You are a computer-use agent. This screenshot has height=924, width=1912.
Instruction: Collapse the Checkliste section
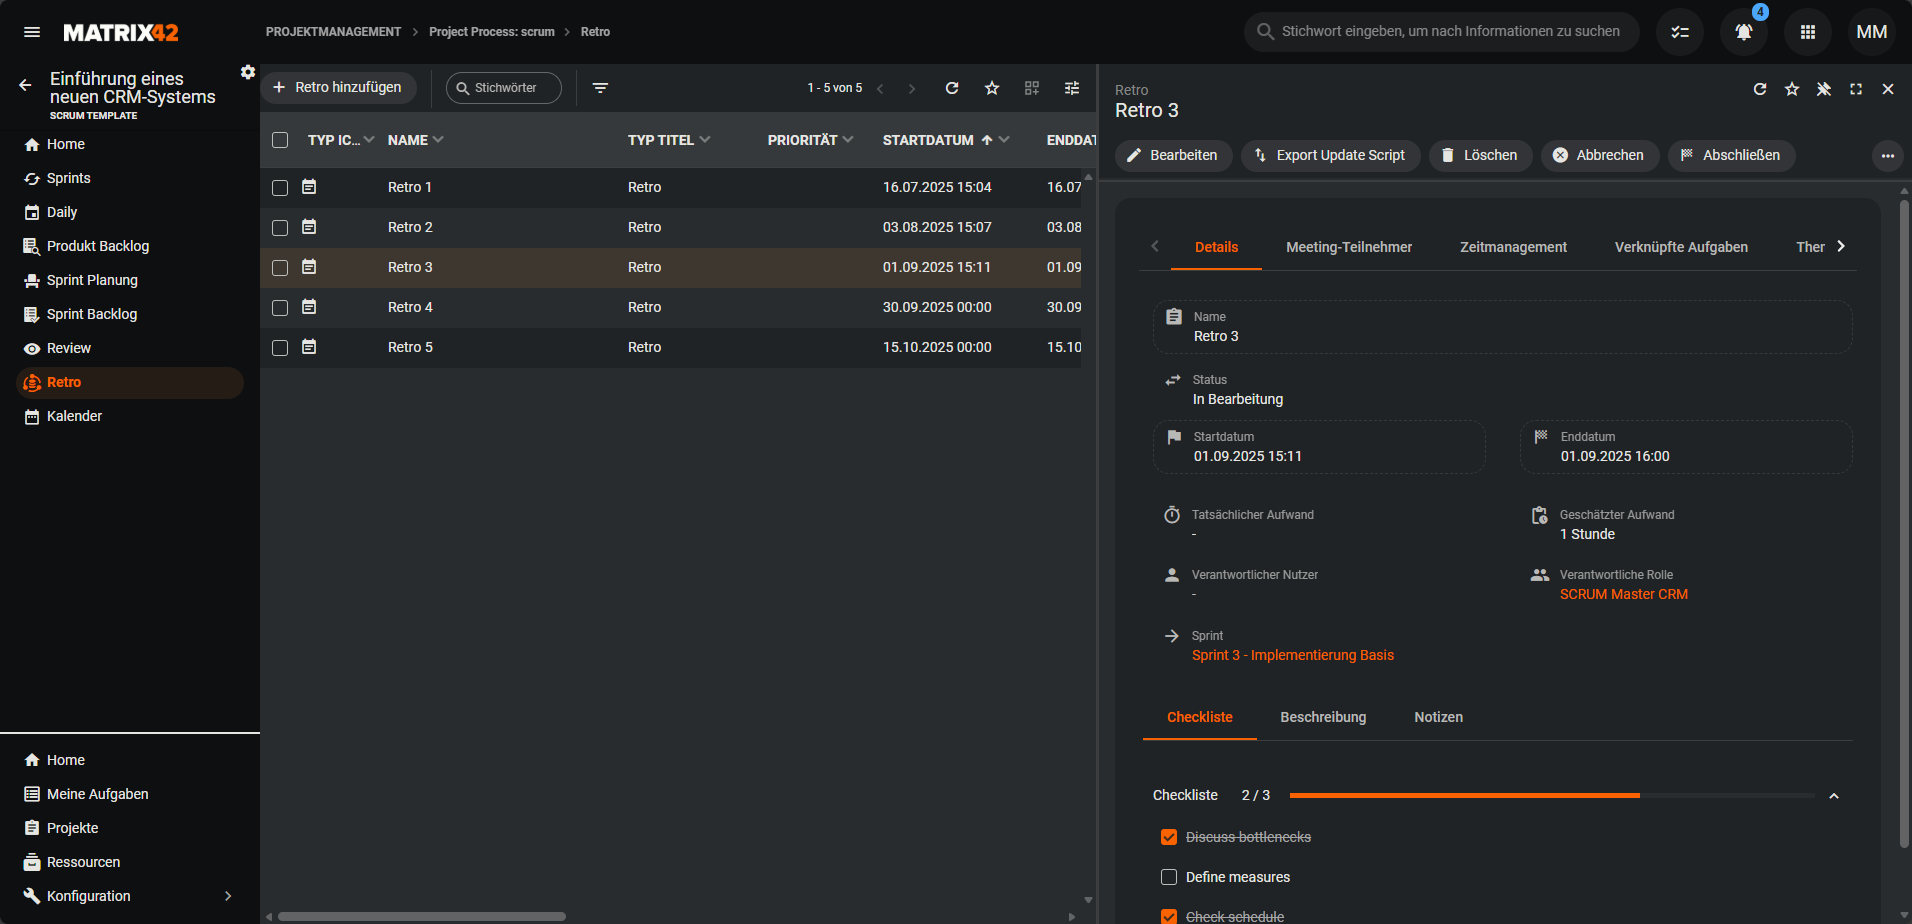click(x=1834, y=796)
